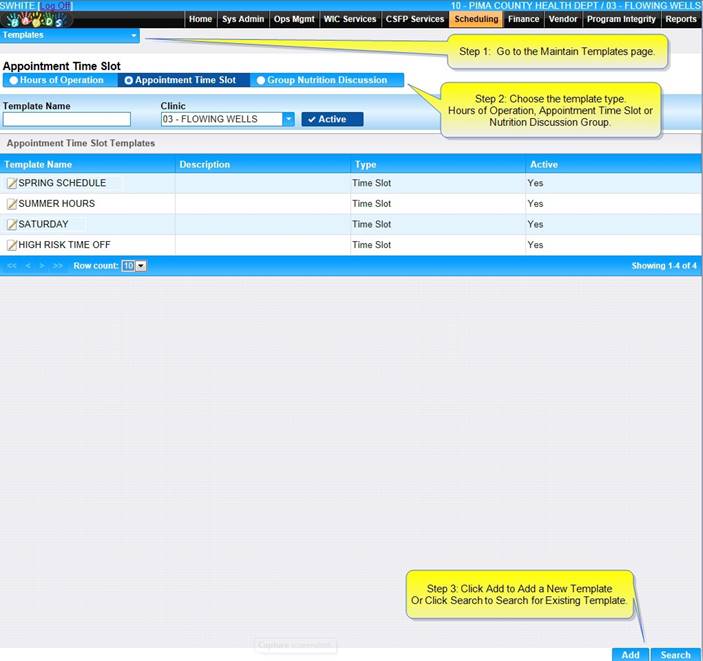Go to next page of results
Image resolution: width=703 pixels, height=661 pixels.
tap(42, 266)
